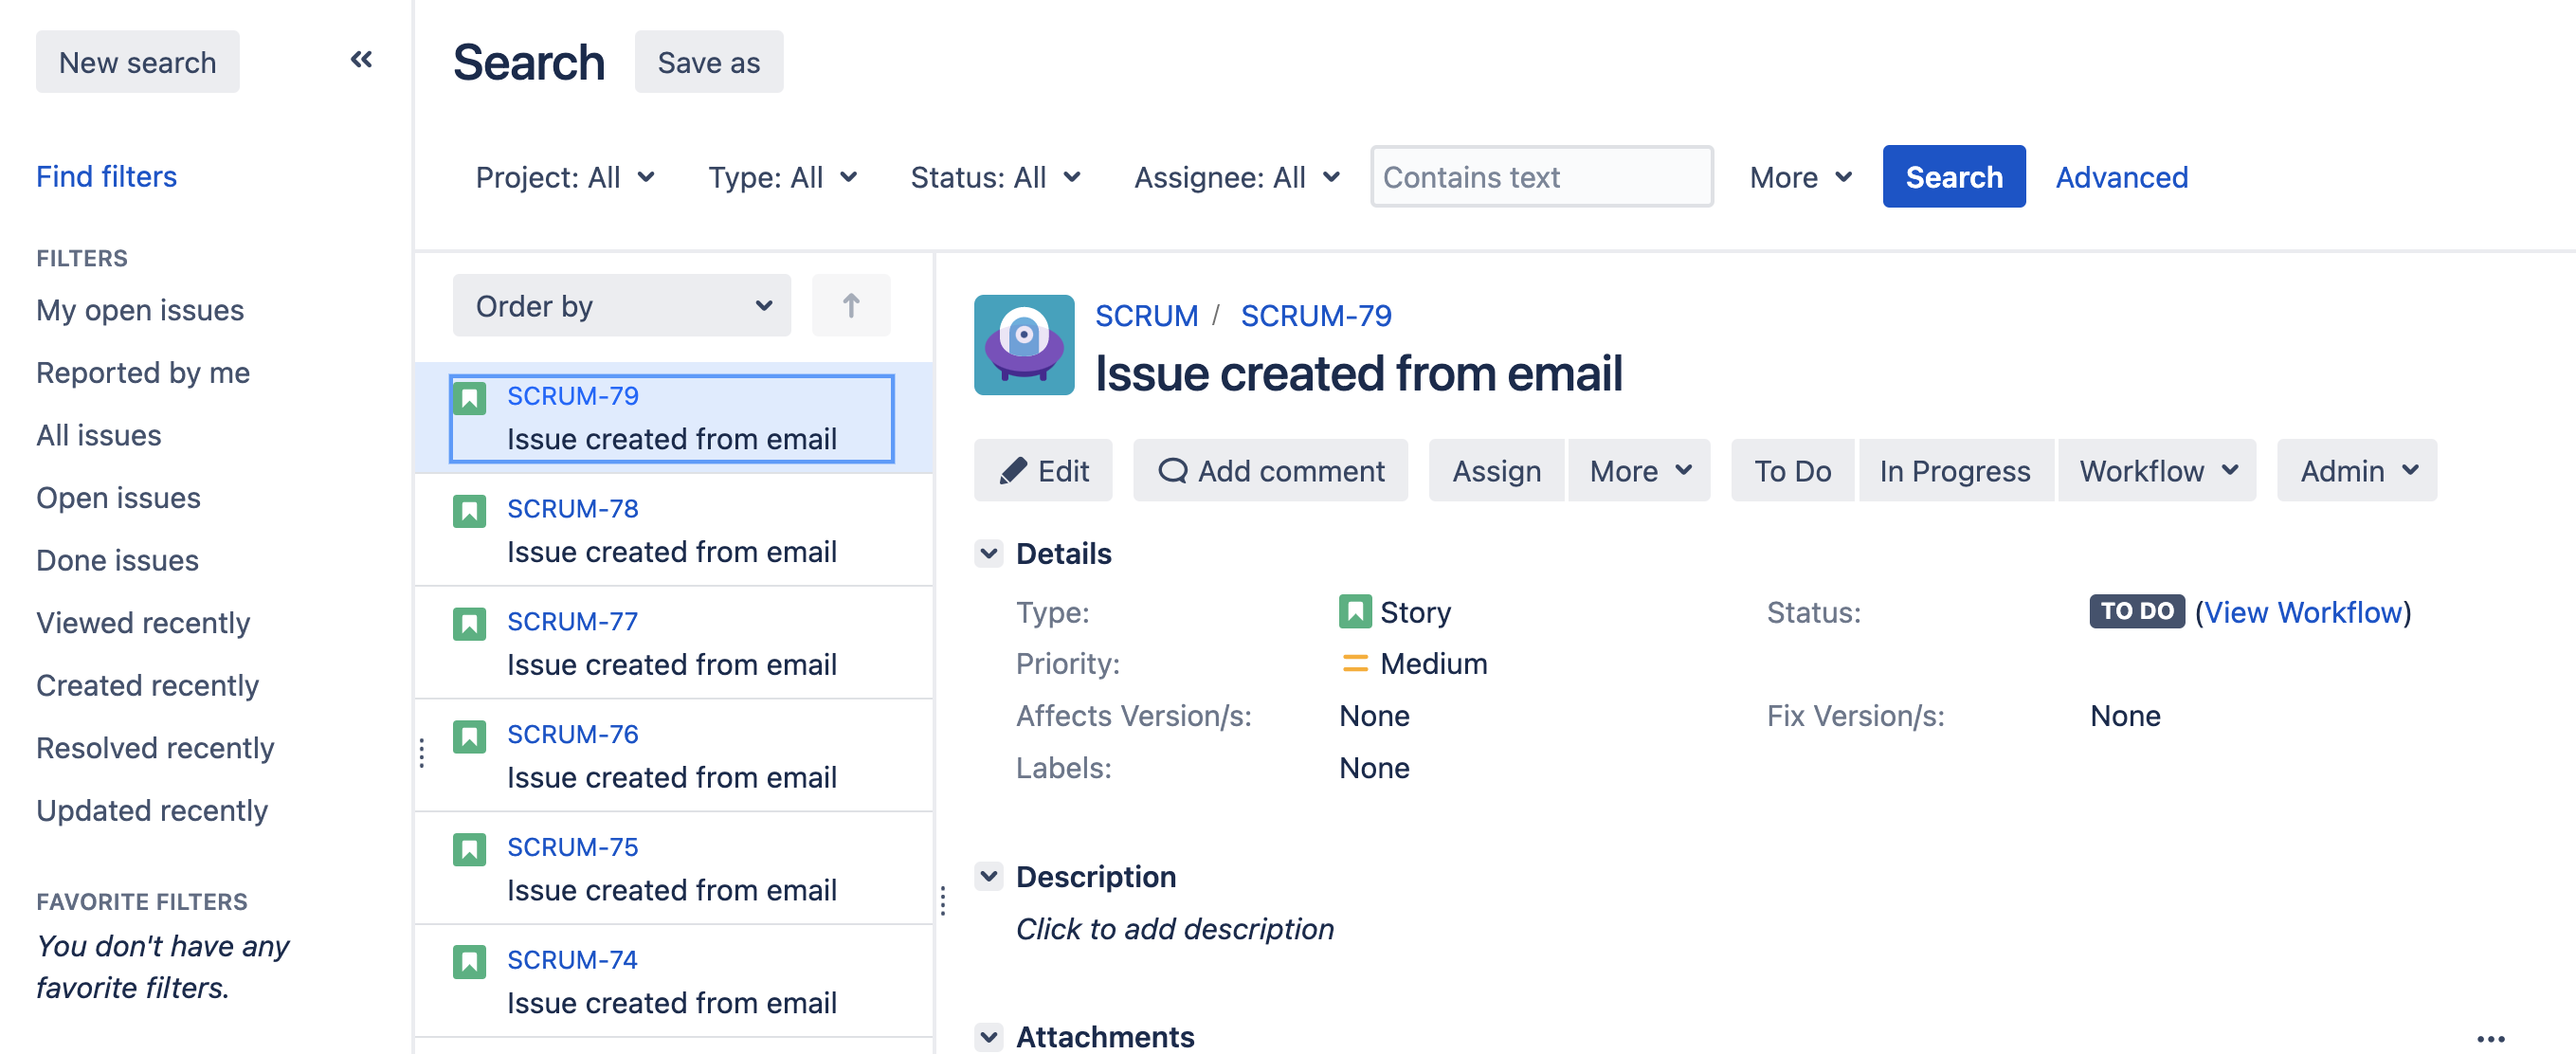Collapse the Attachments section

pos(989,1036)
